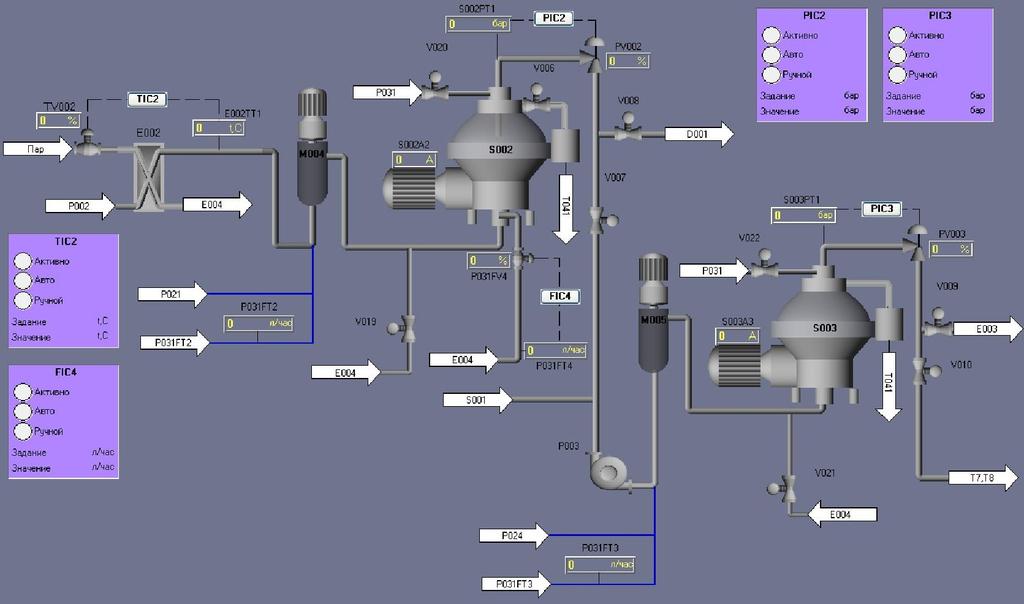Click the P031FT3 flow value field
This screenshot has height=604, width=1024.
pyautogui.click(x=600, y=565)
